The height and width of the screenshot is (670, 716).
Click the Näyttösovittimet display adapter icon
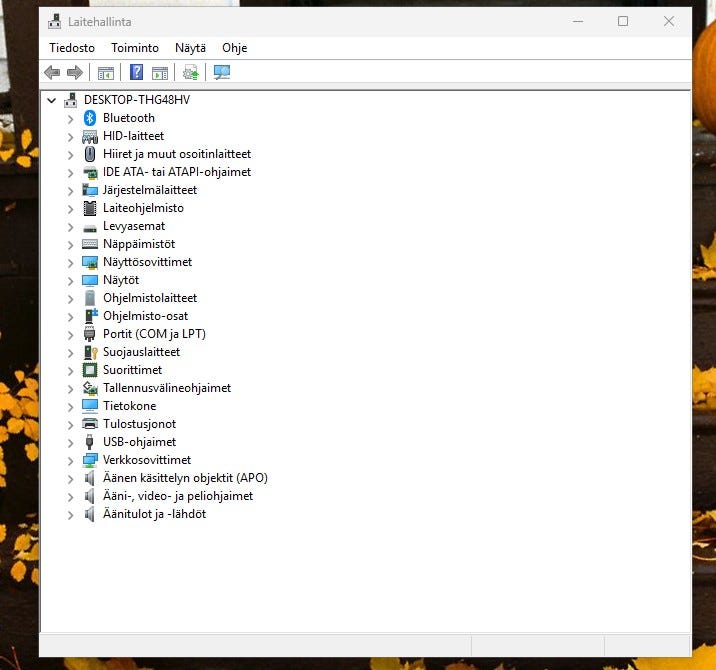click(90, 262)
